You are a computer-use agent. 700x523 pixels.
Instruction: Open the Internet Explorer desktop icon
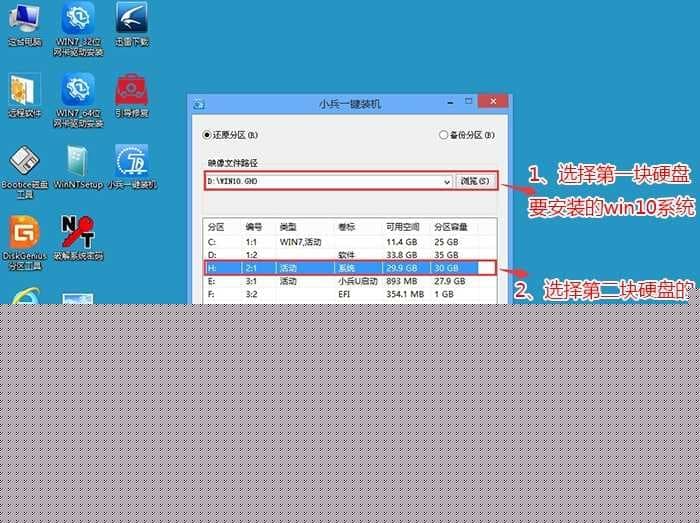25,296
